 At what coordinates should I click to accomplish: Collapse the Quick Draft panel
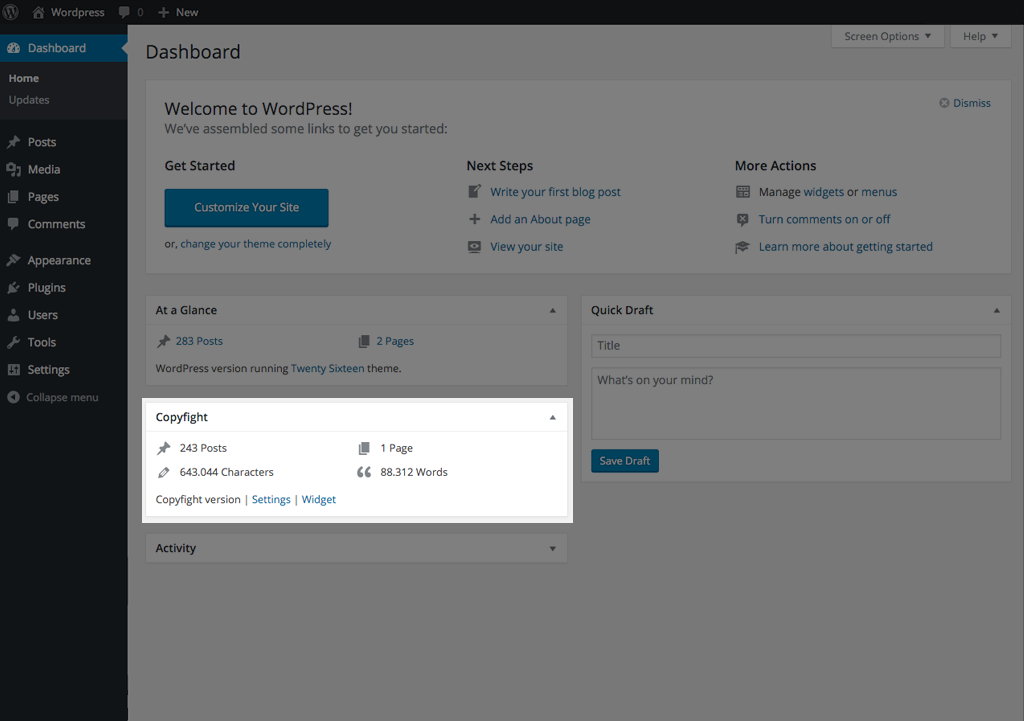pos(997,311)
